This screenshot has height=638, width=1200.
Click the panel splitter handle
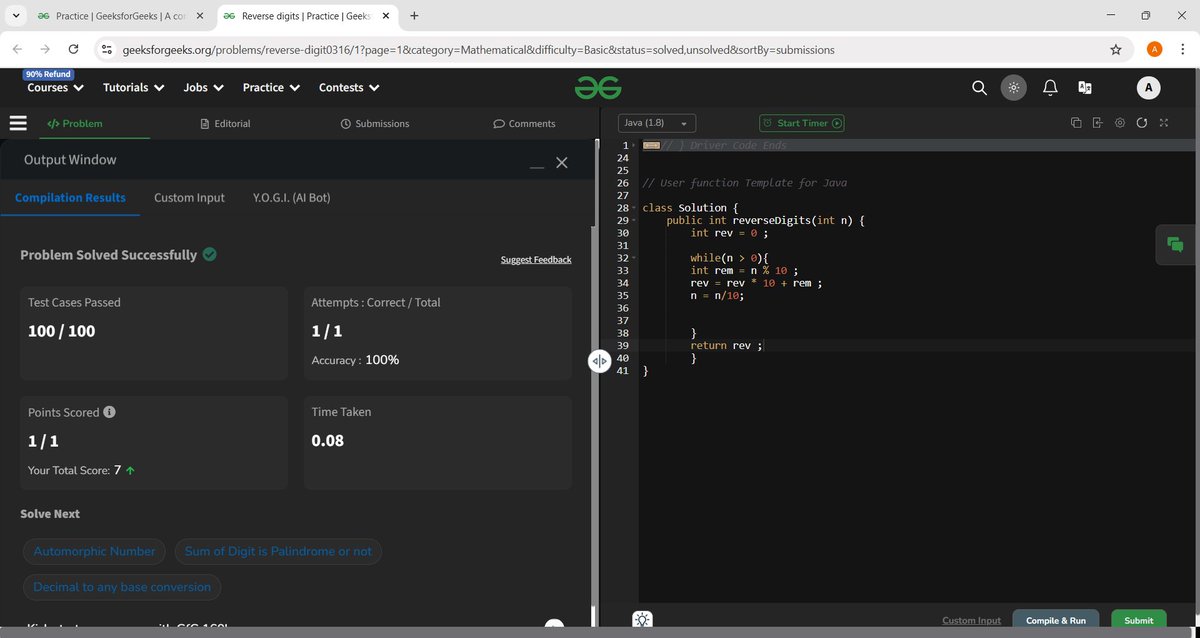(x=599, y=361)
